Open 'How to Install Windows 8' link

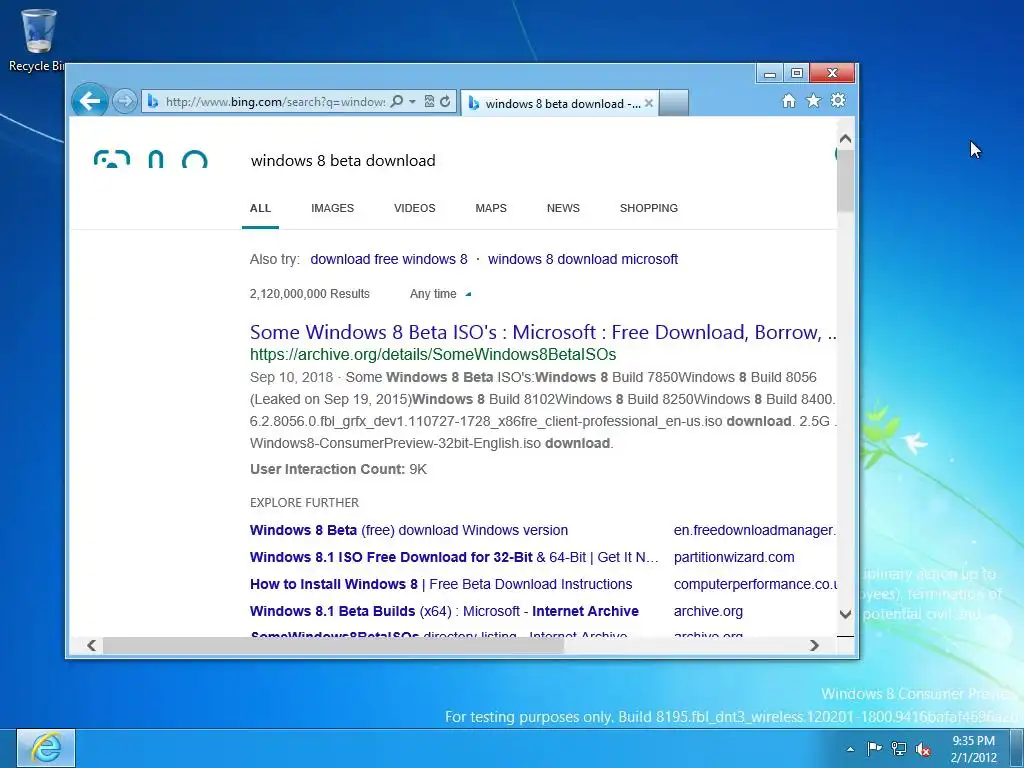point(441,584)
